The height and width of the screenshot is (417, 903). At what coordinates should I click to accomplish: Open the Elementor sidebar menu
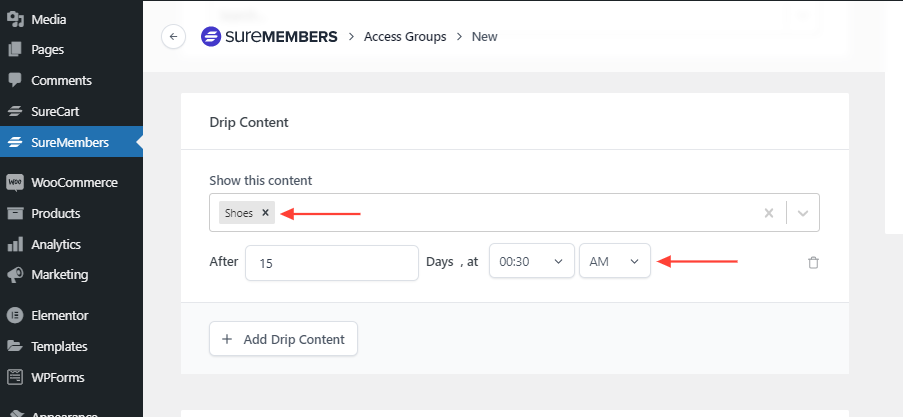(x=59, y=315)
